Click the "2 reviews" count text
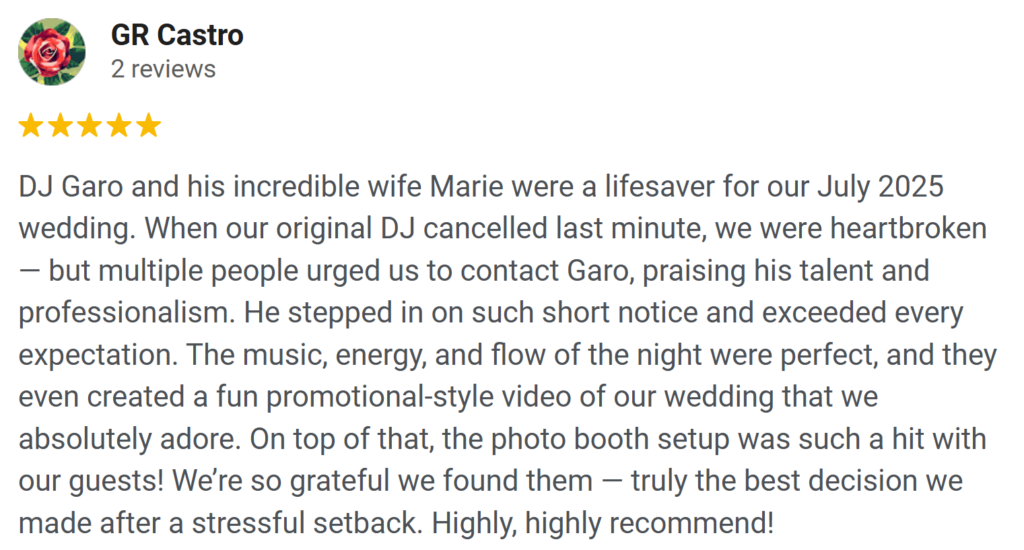 pyautogui.click(x=163, y=69)
